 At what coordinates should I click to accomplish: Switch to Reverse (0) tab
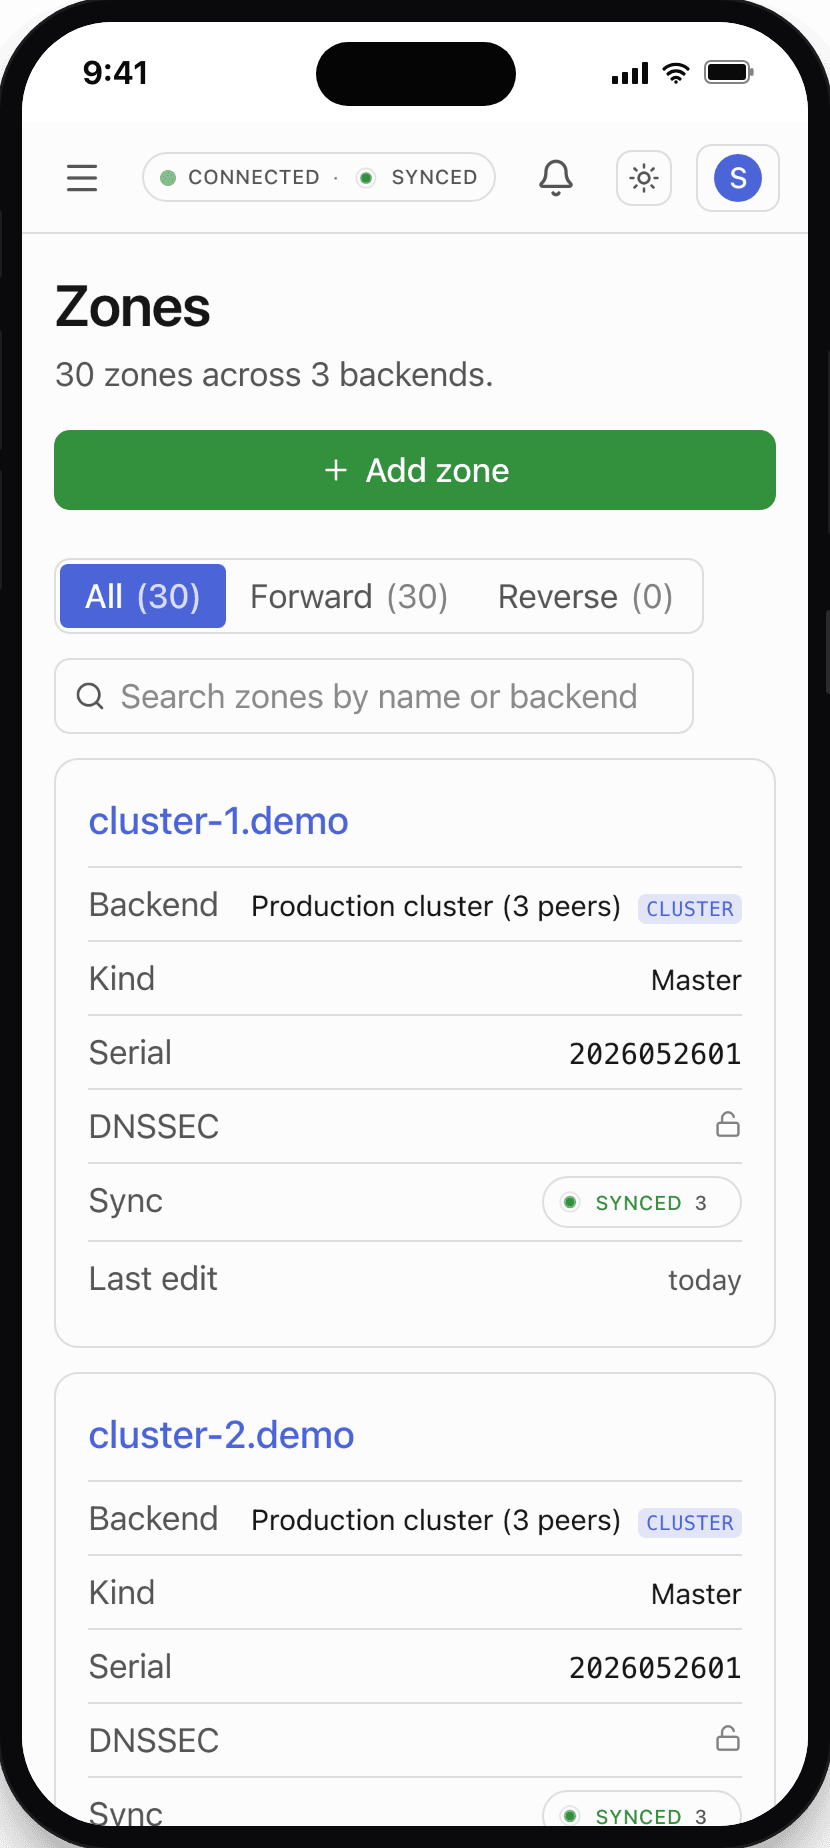tap(585, 596)
